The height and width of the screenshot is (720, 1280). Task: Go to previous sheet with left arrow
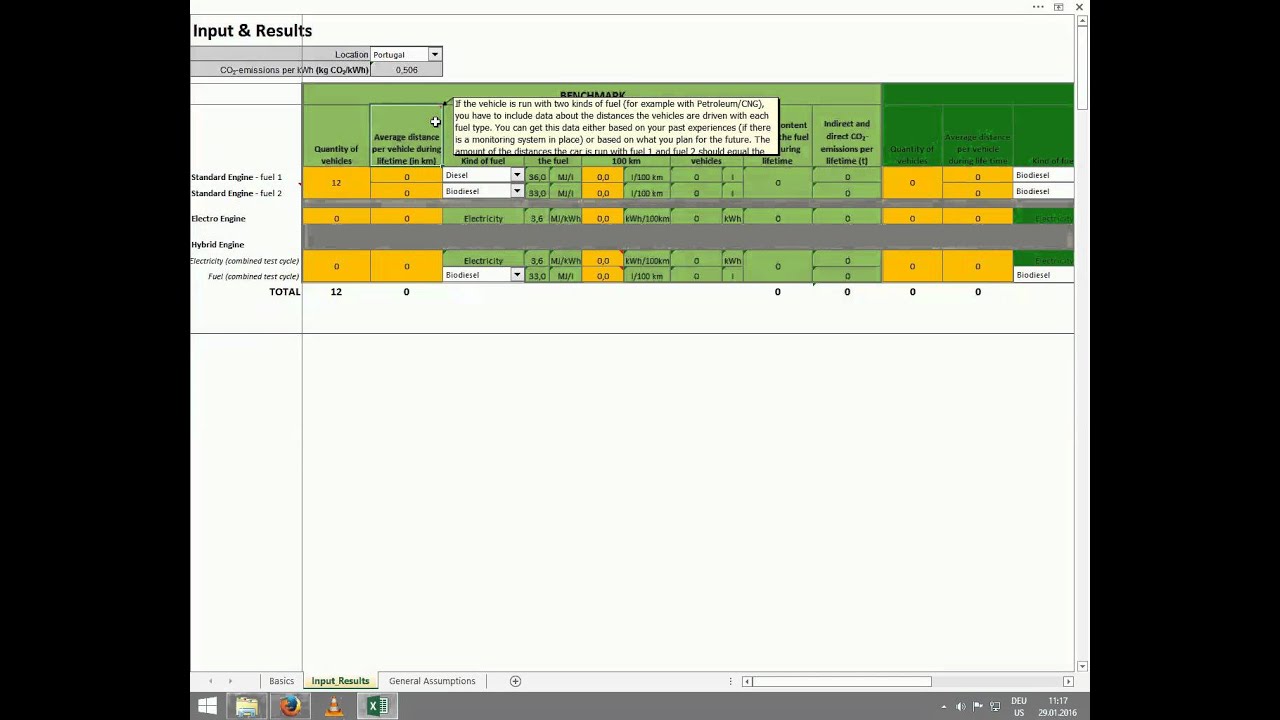[210, 681]
